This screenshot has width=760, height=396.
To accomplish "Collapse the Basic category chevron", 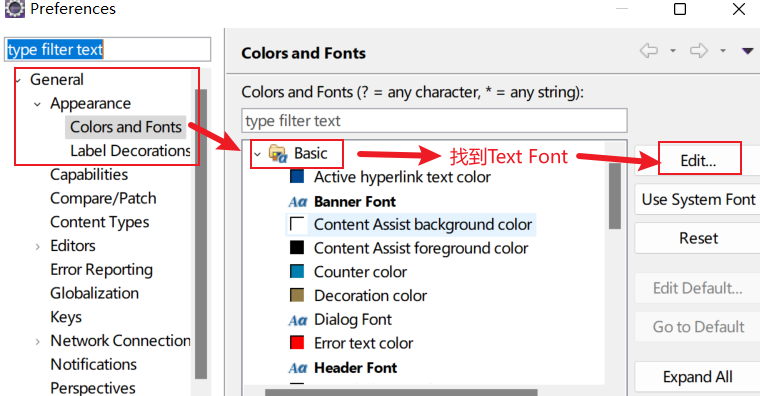I will pyautogui.click(x=257, y=155).
